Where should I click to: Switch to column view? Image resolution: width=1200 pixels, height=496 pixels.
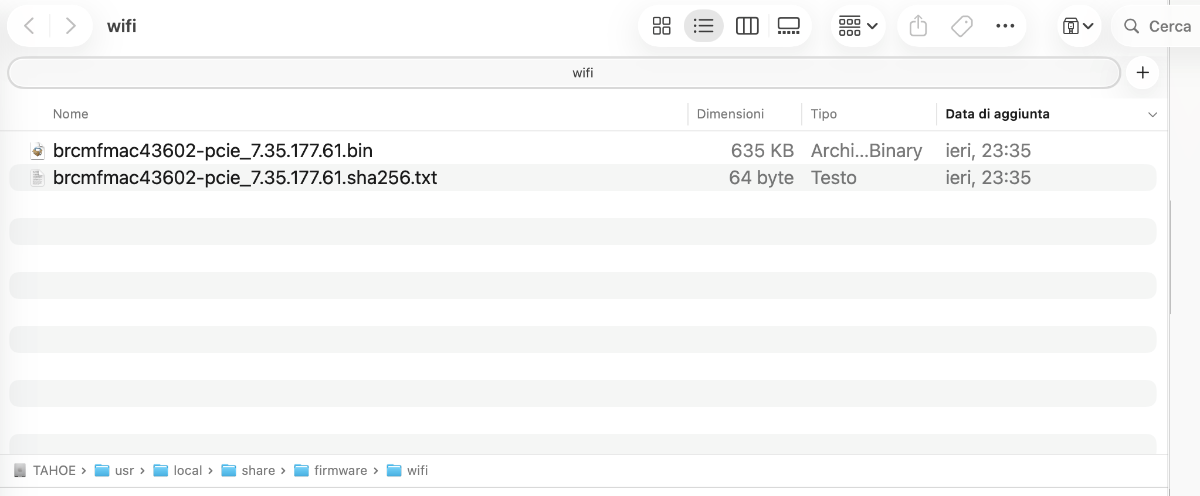pyautogui.click(x=747, y=27)
